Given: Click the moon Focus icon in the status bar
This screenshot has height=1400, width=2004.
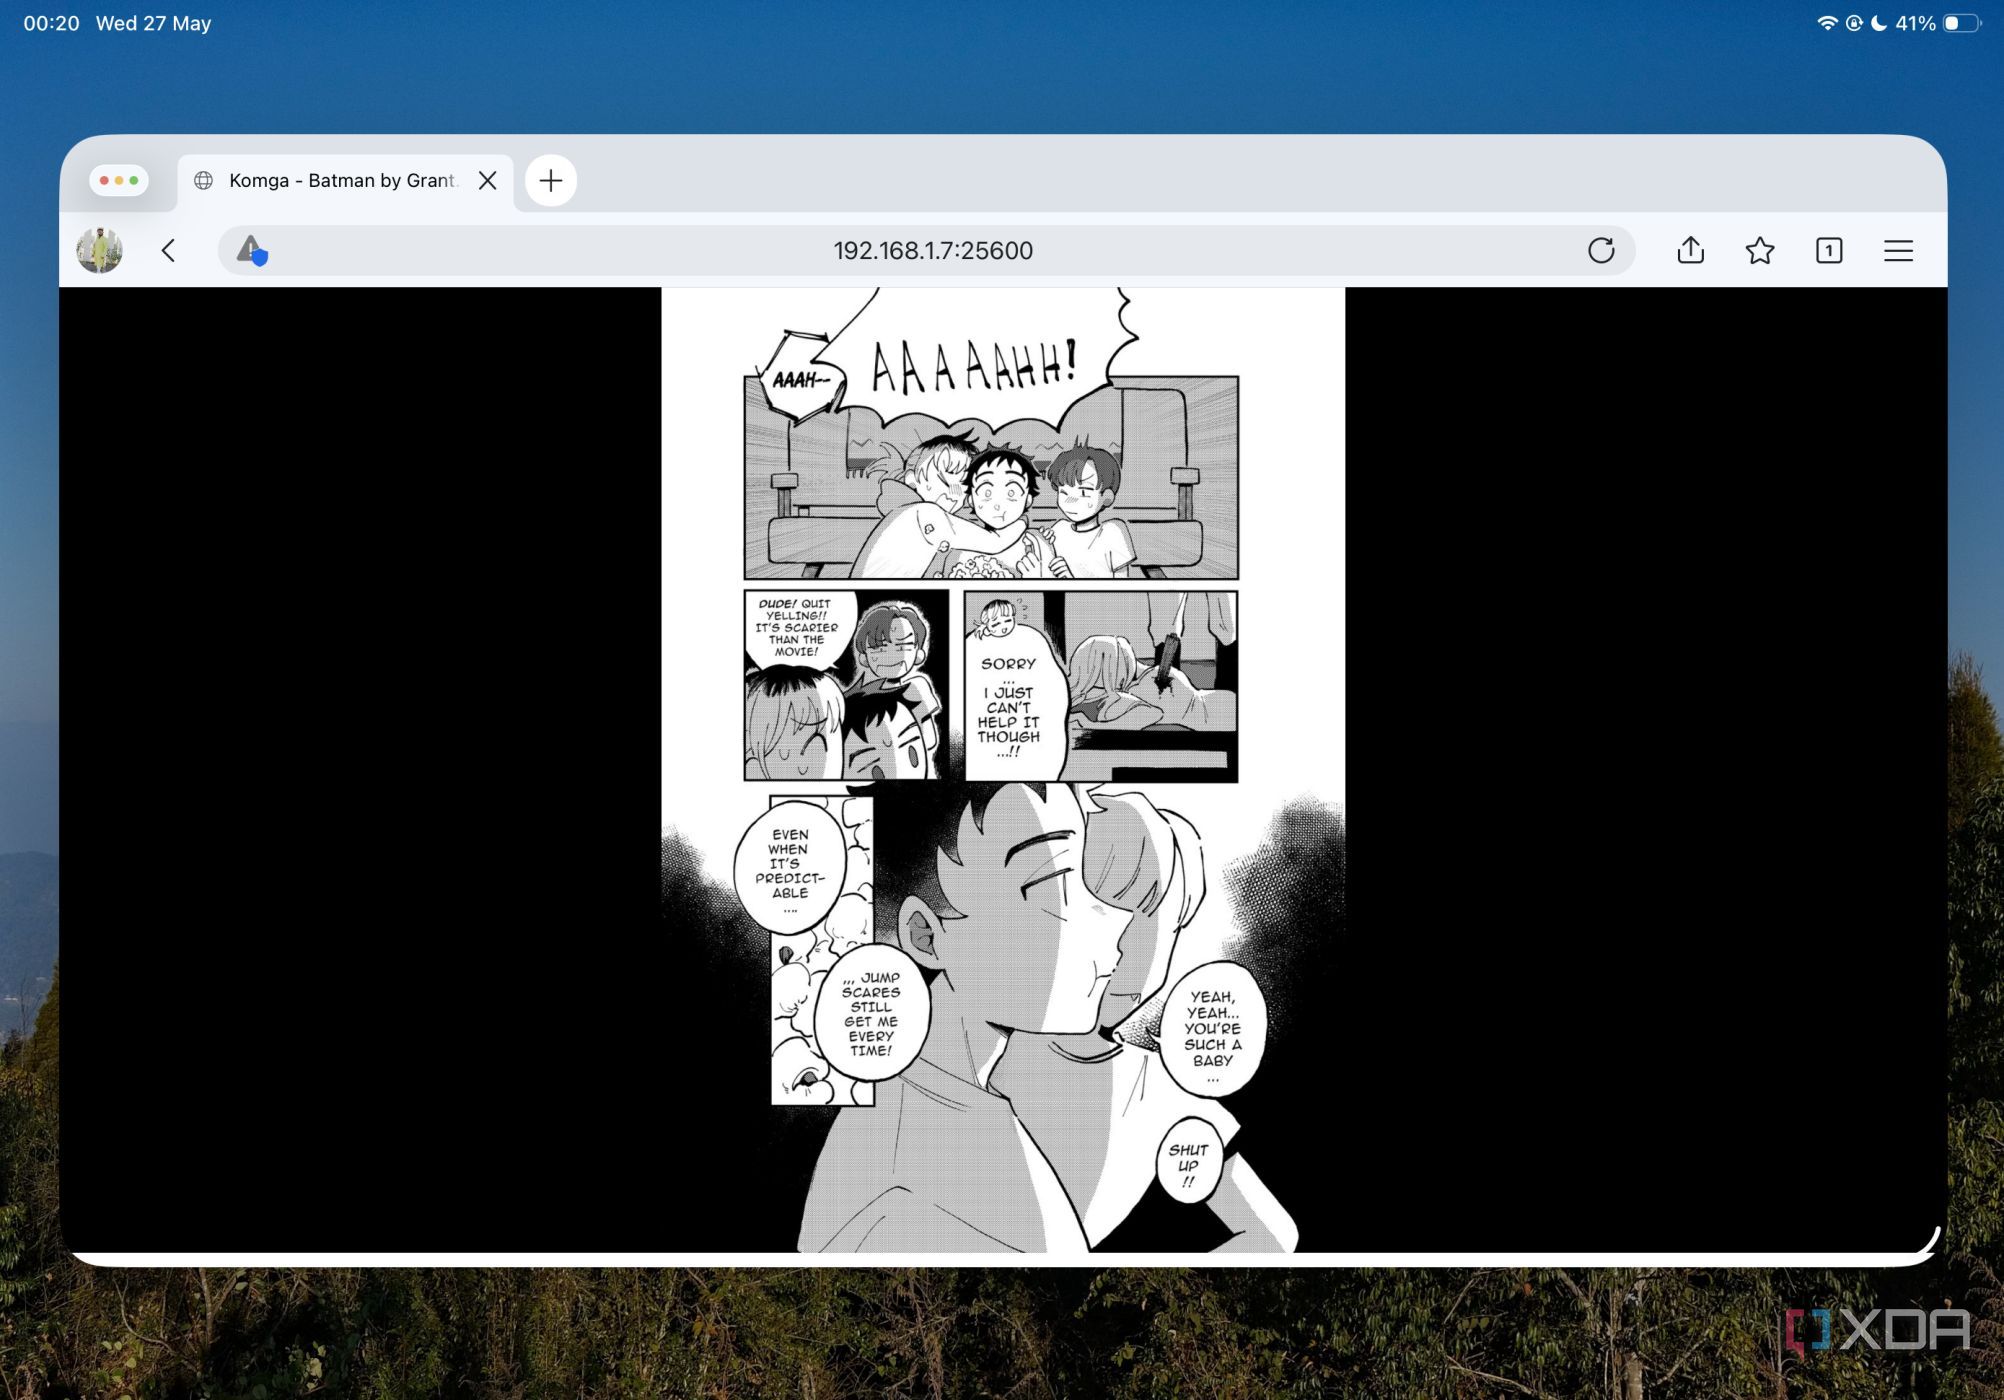Looking at the screenshot, I should pyautogui.click(x=1879, y=23).
